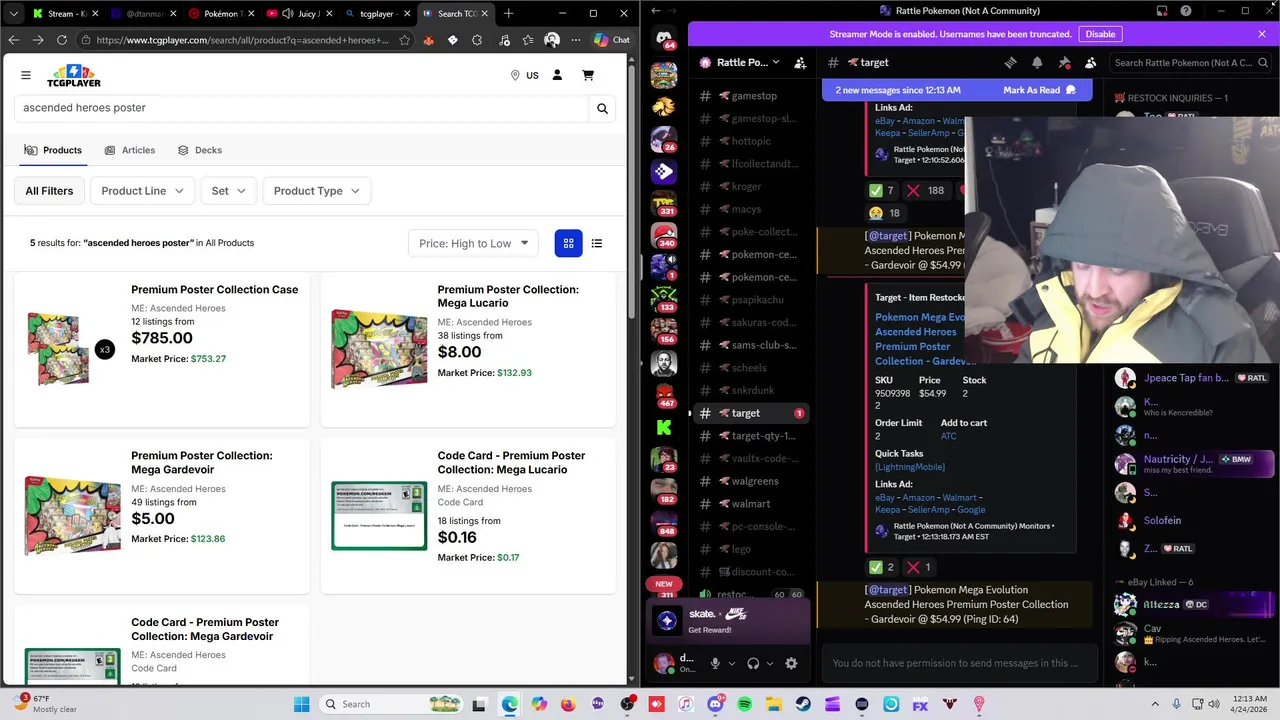Open Spotify from the taskbar

coord(744,704)
